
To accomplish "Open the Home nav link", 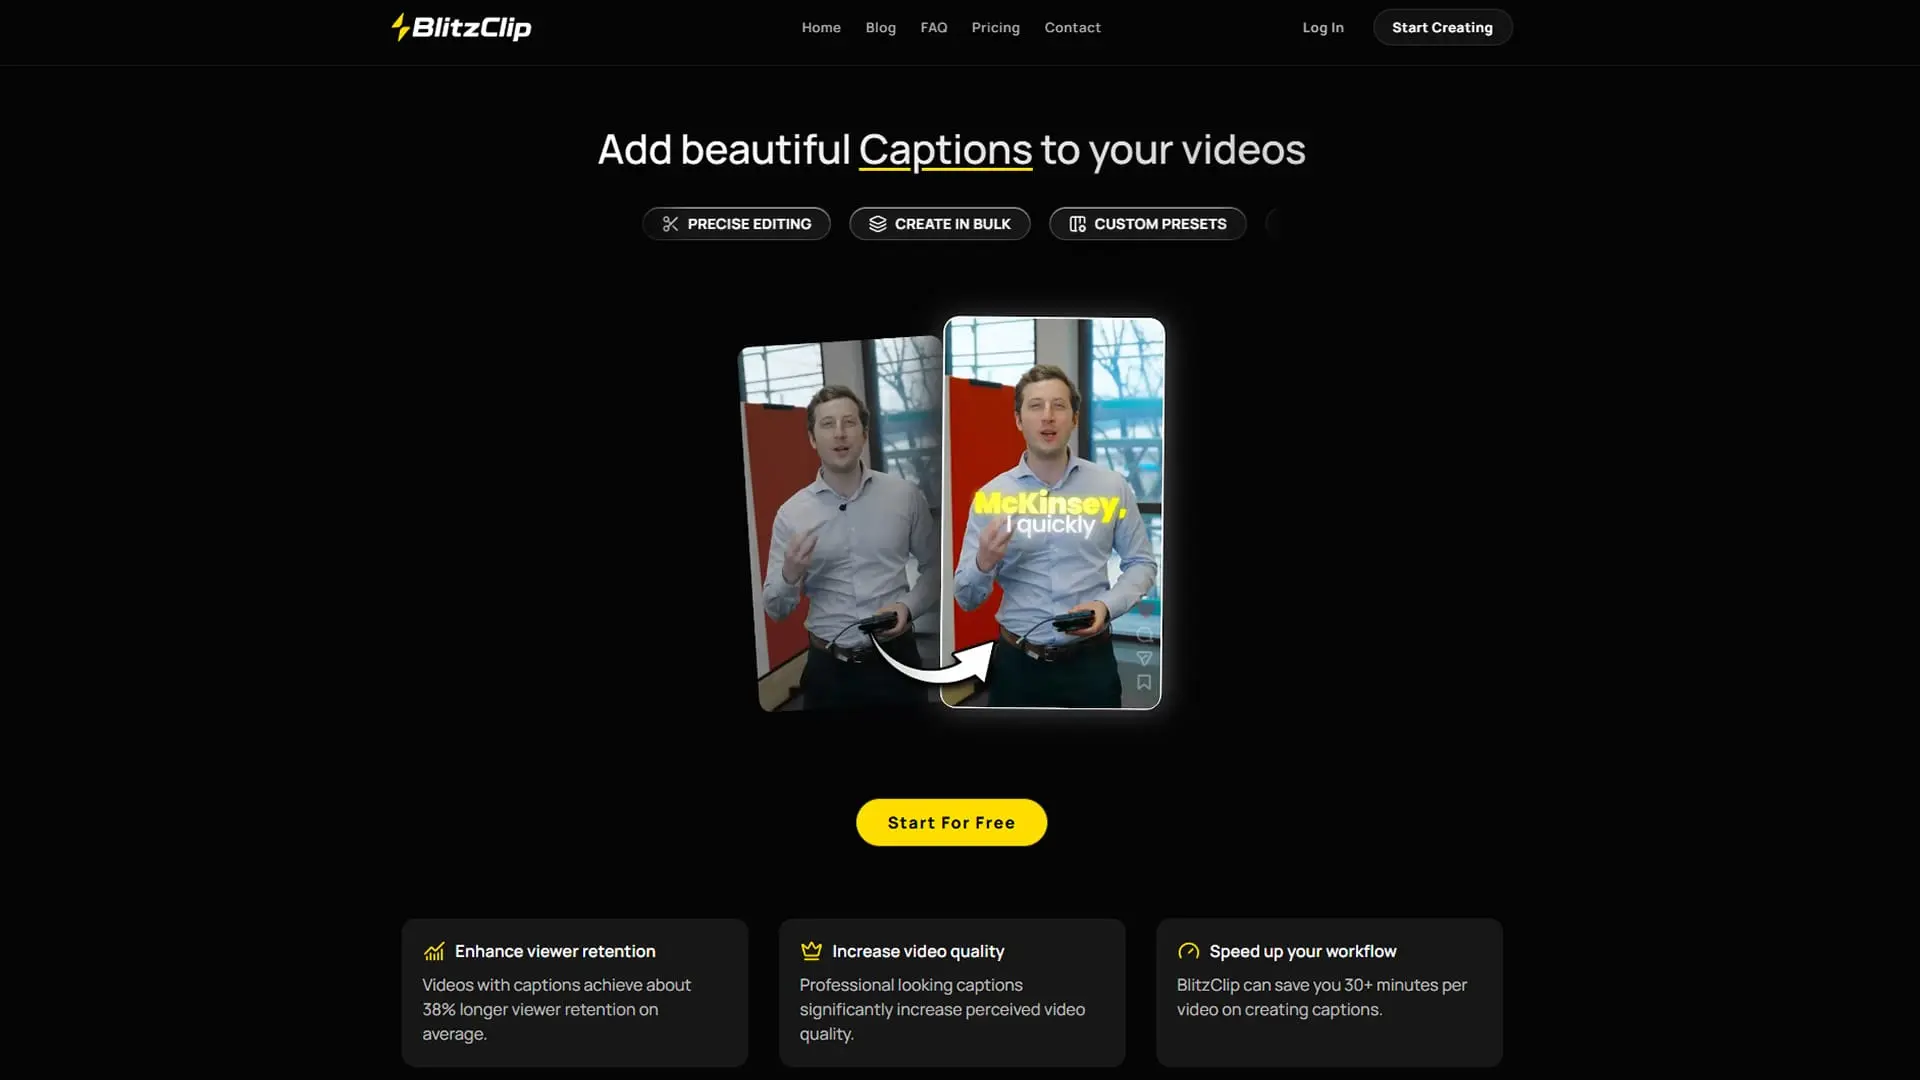I will point(821,28).
